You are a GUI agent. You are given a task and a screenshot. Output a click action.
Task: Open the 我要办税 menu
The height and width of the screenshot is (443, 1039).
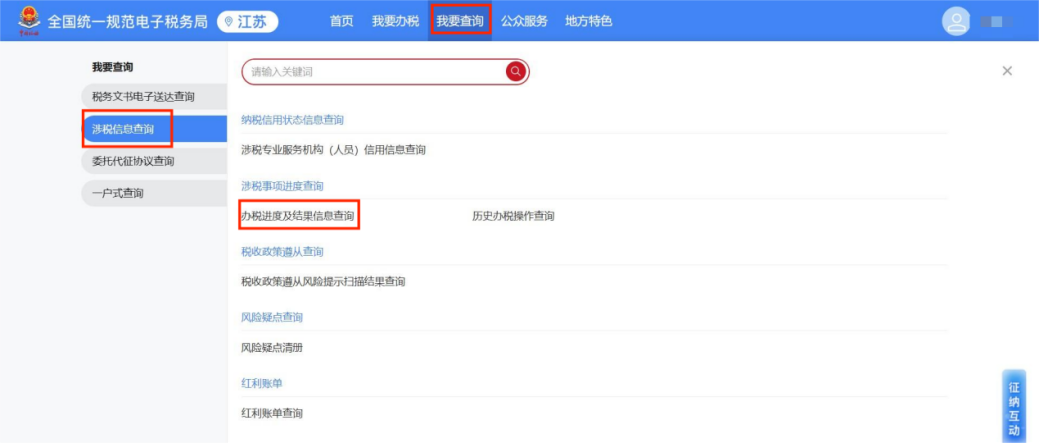(395, 21)
